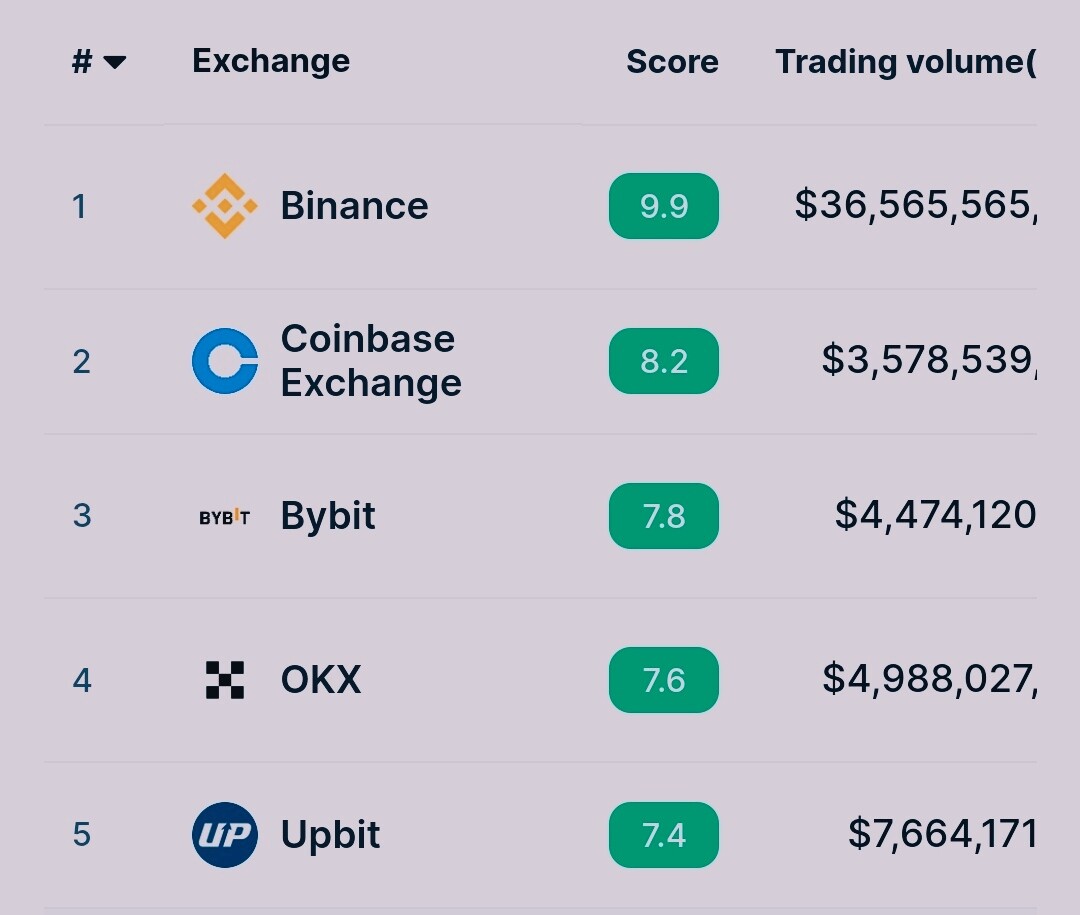This screenshot has height=915, width=1080.
Task: Open the Upbit exchange name link
Action: [x=330, y=834]
